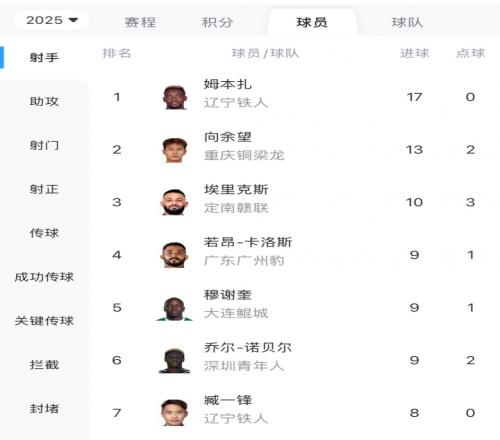Image resolution: width=500 pixels, height=440 pixels.
Task: Open 向余望's avatar photo
Action: pyautogui.click(x=175, y=150)
